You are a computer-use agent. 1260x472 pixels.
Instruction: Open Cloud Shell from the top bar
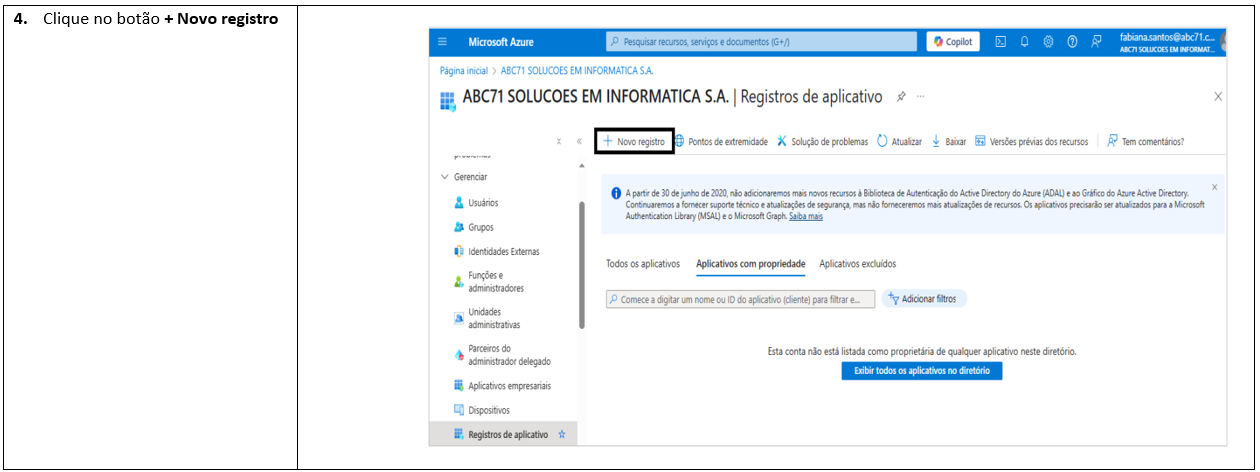tap(999, 42)
